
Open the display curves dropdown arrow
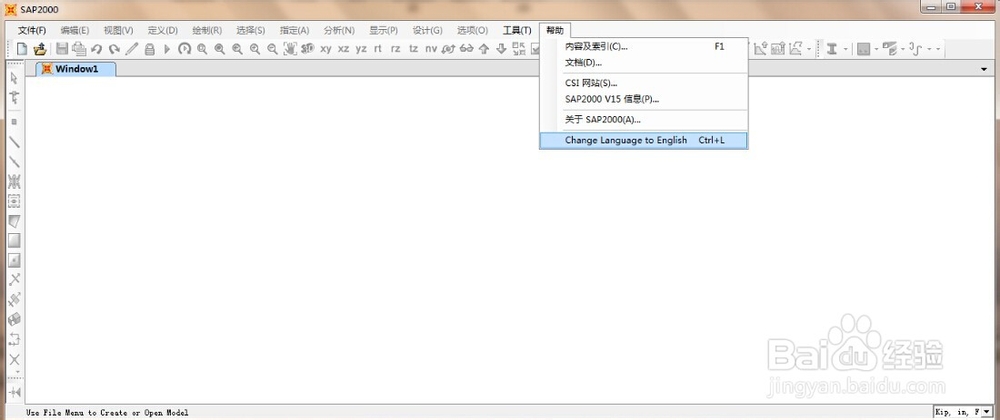coord(930,48)
